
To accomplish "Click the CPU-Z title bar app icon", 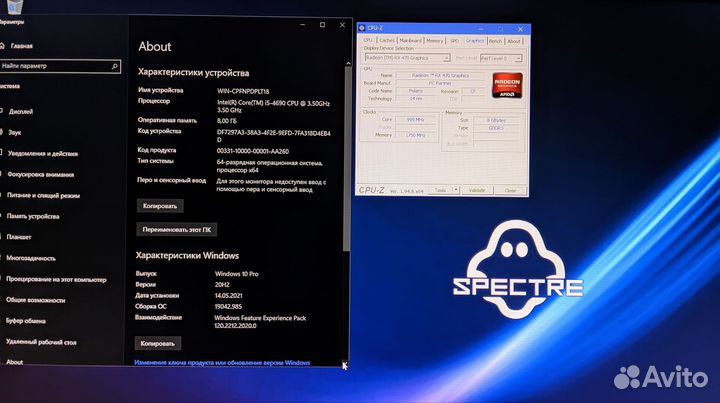I will click(x=361, y=28).
